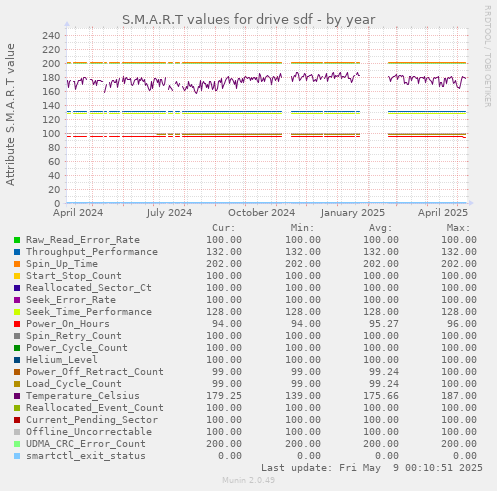This screenshot has height=491, width=497.
Task: Click Temperature_Celsius average value 175.66
Action: [381, 396]
